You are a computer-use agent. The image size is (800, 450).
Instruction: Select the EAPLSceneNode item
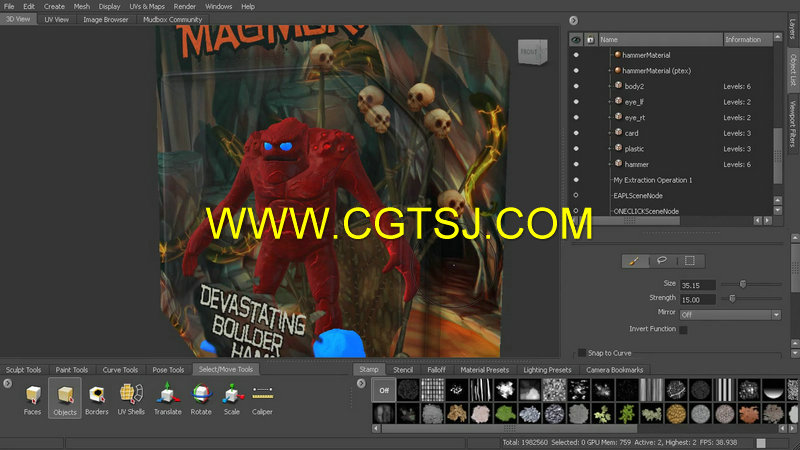[638, 195]
